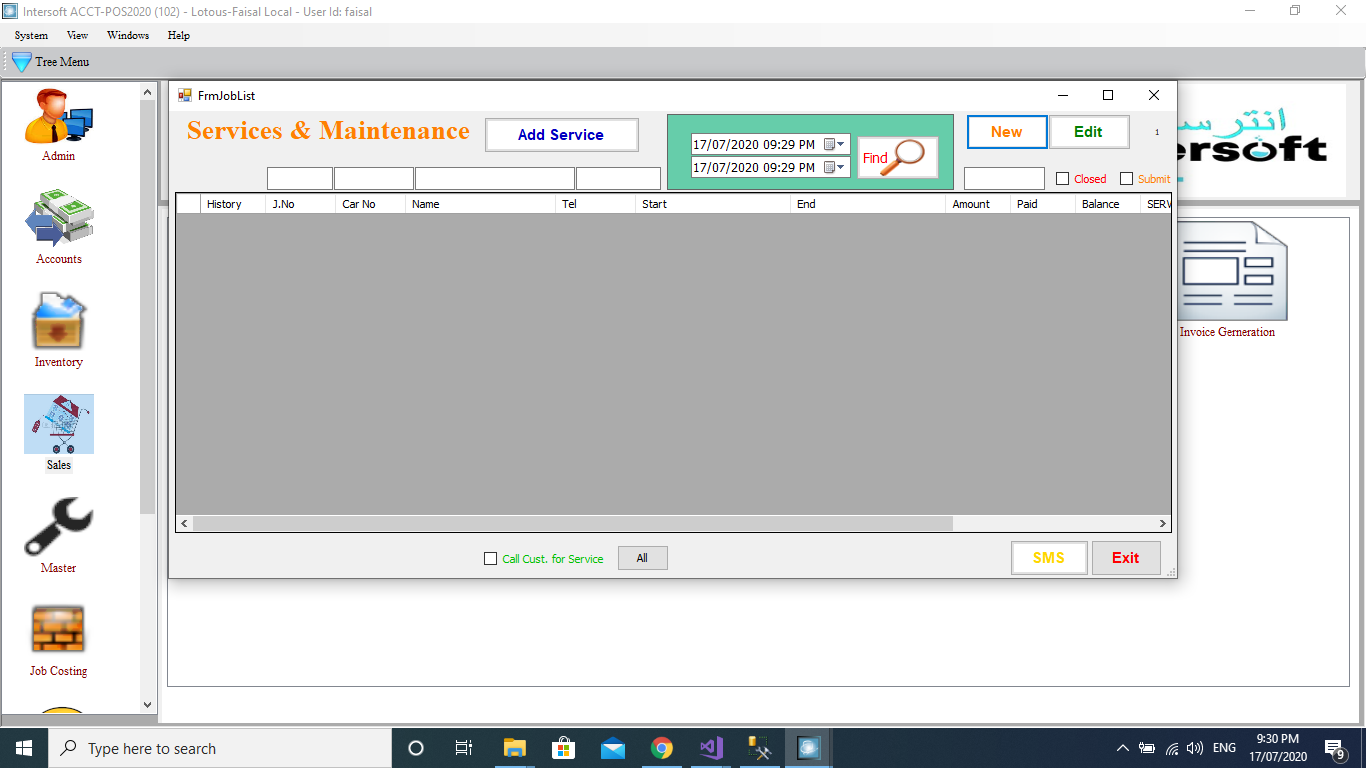Click the Sales cart icon

coord(59,424)
